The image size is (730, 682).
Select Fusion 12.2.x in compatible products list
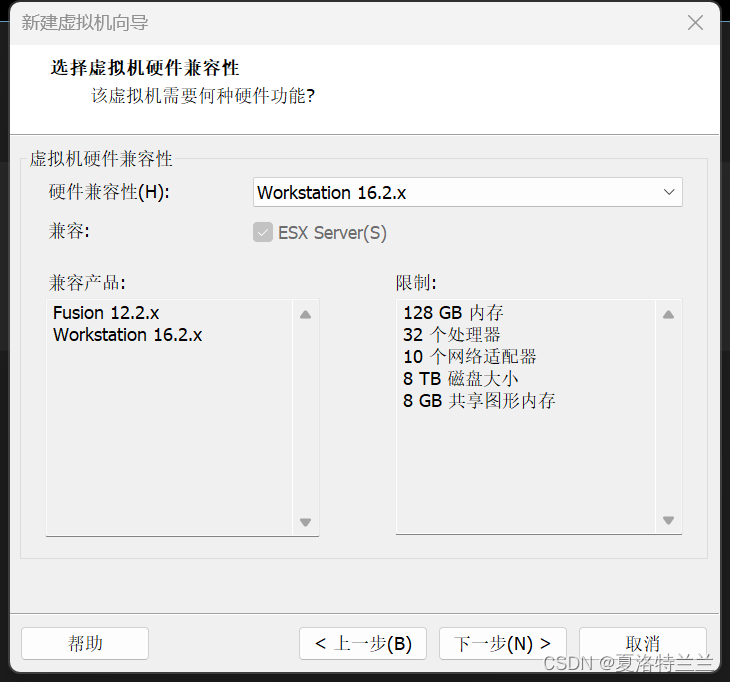pyautogui.click(x=106, y=313)
